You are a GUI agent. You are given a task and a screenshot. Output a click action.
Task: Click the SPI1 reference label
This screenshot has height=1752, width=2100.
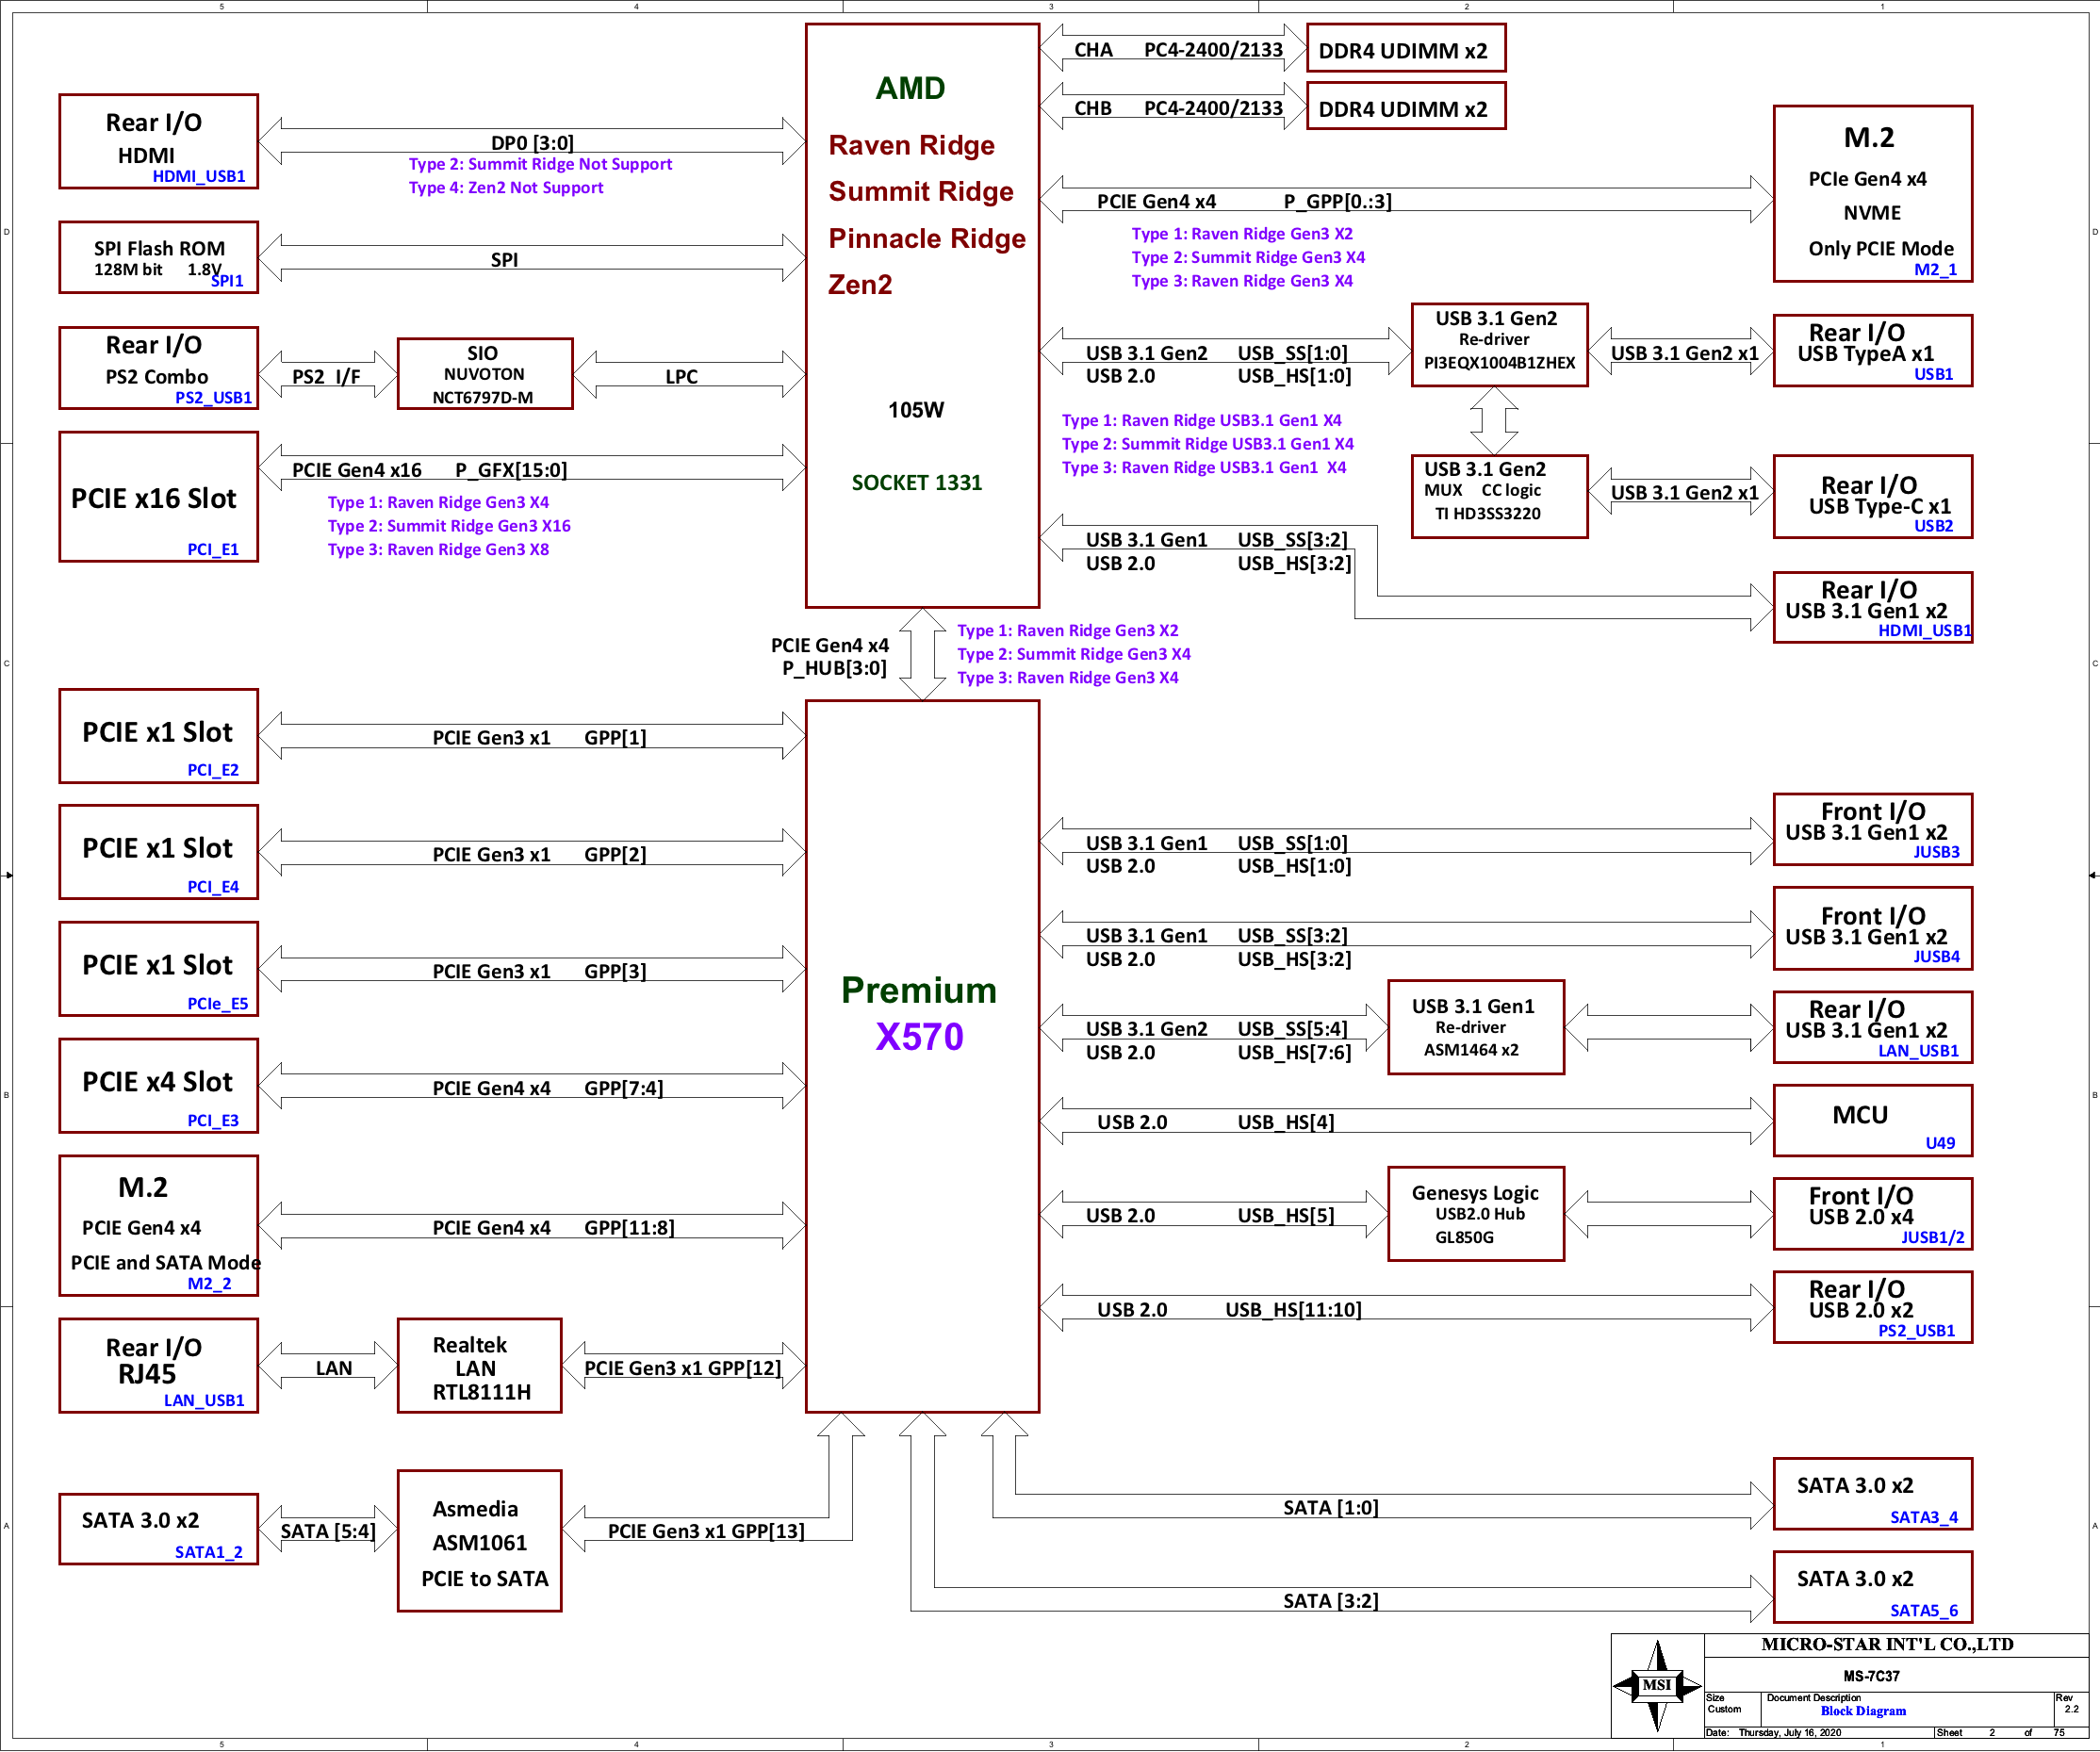227,281
